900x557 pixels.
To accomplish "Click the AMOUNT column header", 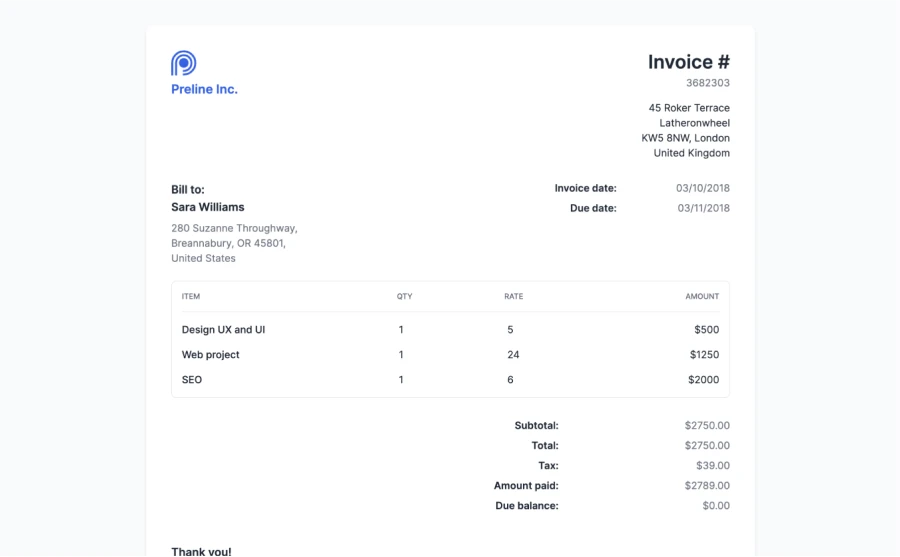I will (x=701, y=296).
